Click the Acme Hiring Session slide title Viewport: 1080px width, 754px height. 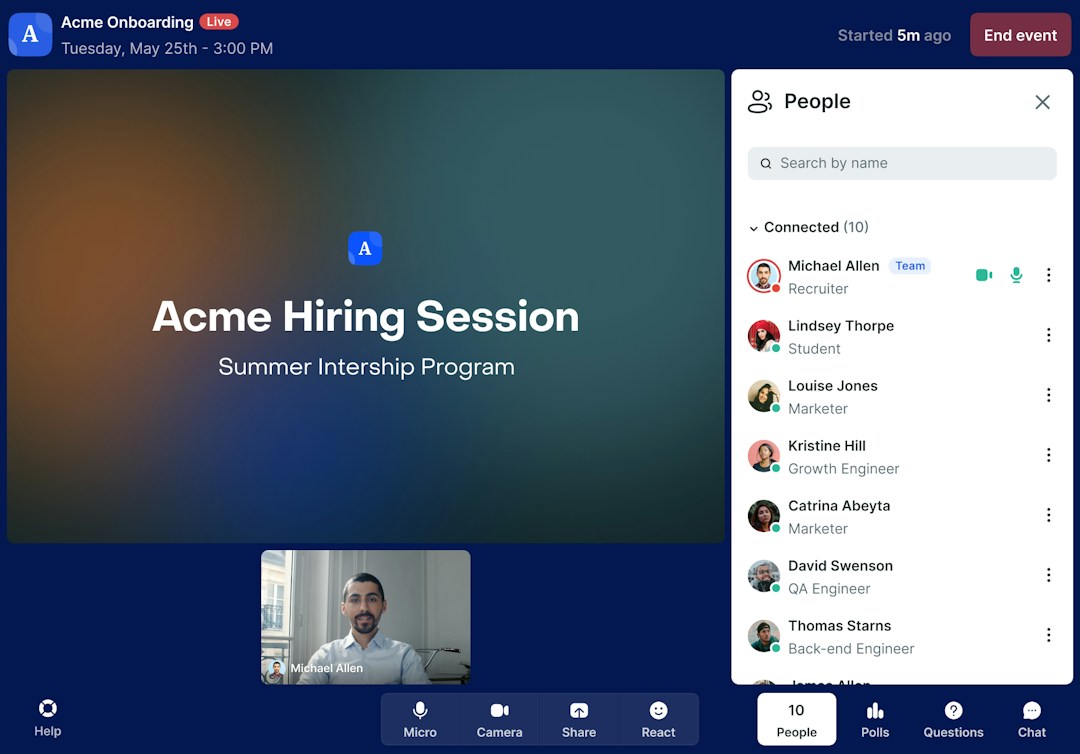tap(366, 316)
